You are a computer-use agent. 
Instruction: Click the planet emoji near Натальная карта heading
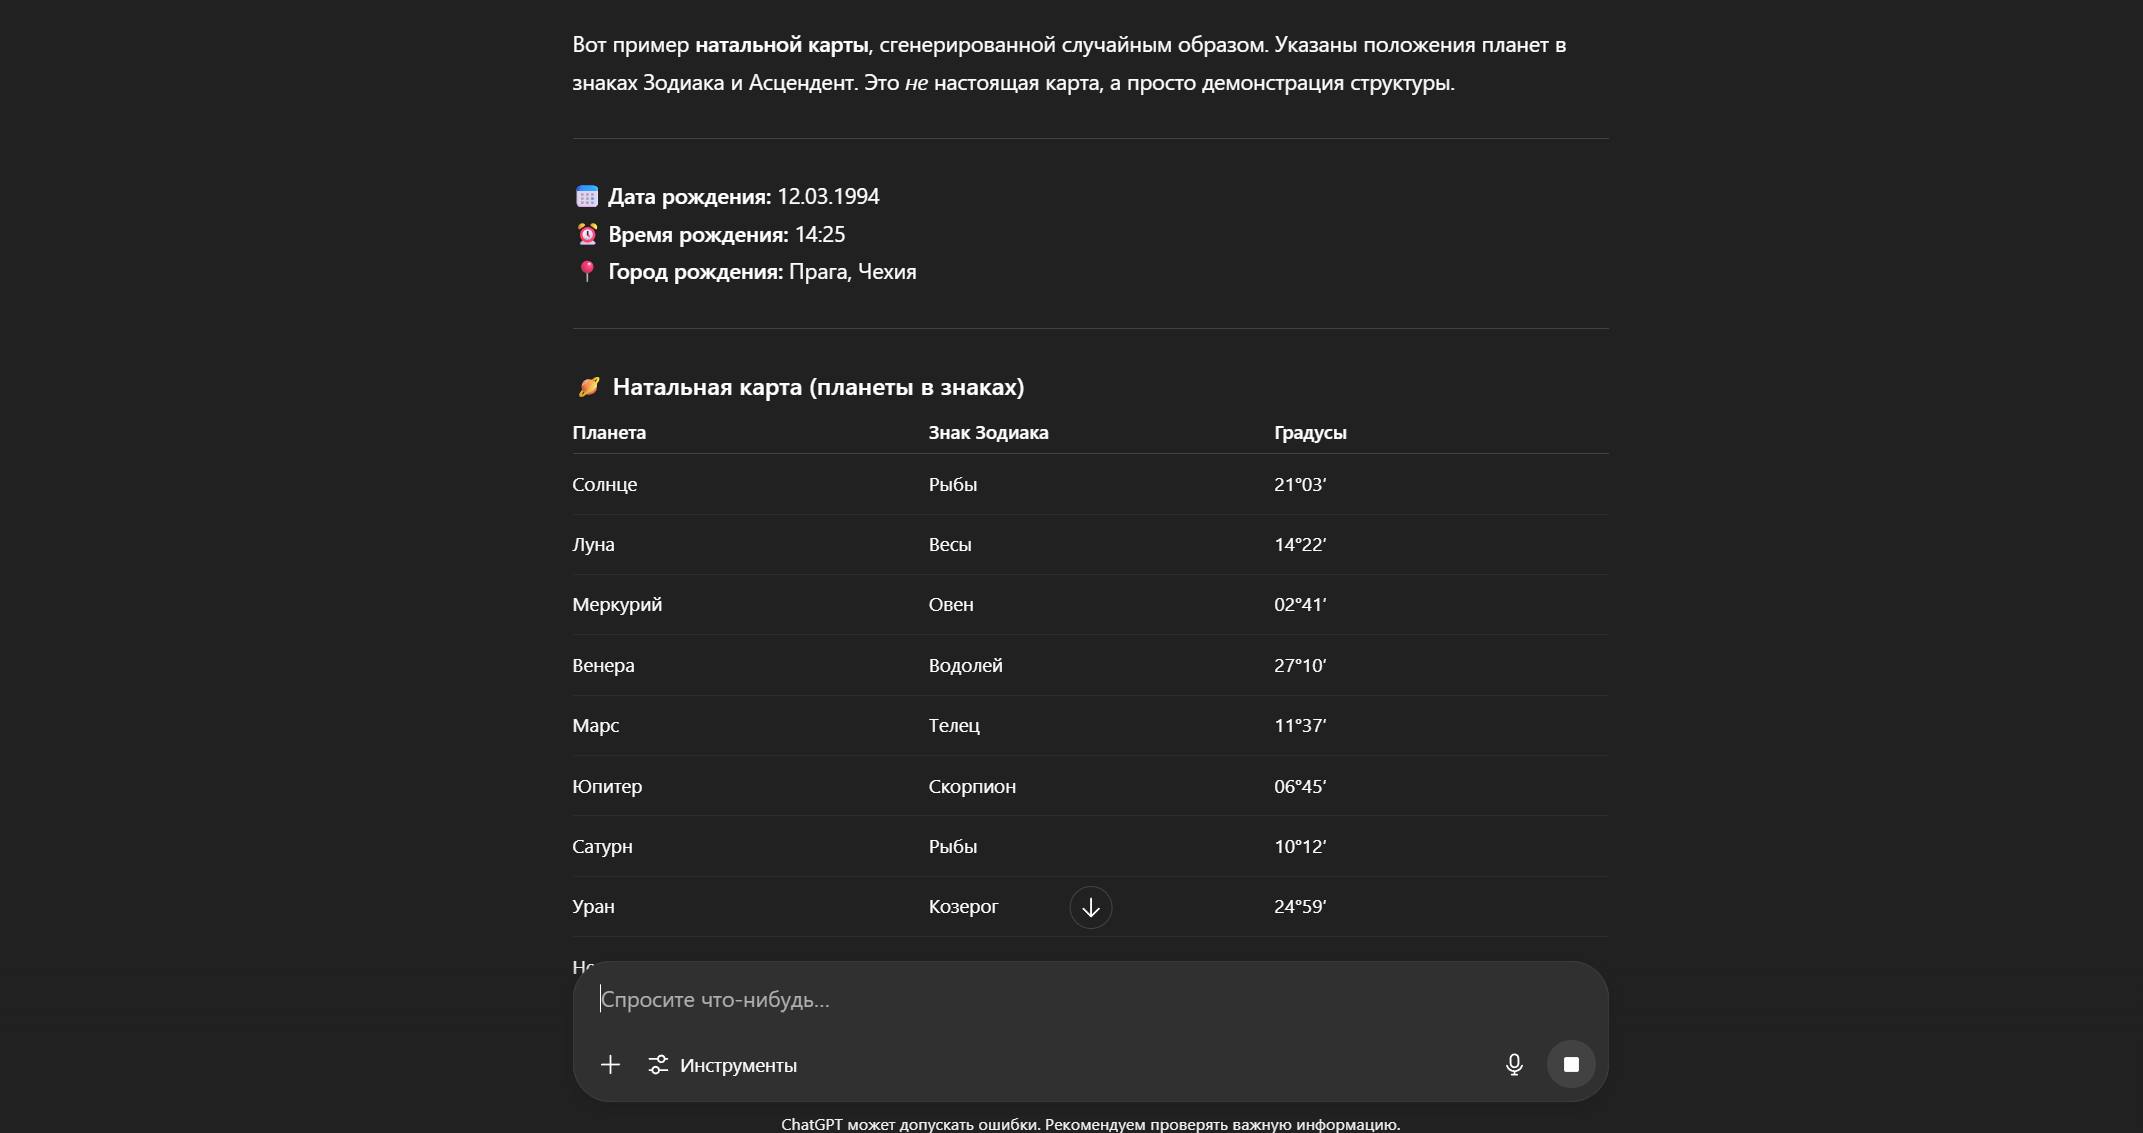tap(589, 387)
